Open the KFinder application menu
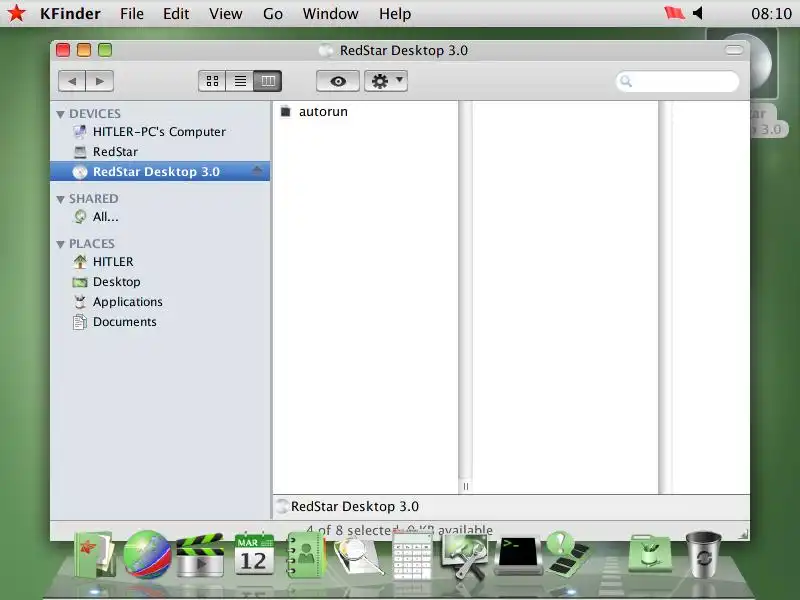Viewport: 800px width, 600px height. click(x=70, y=14)
